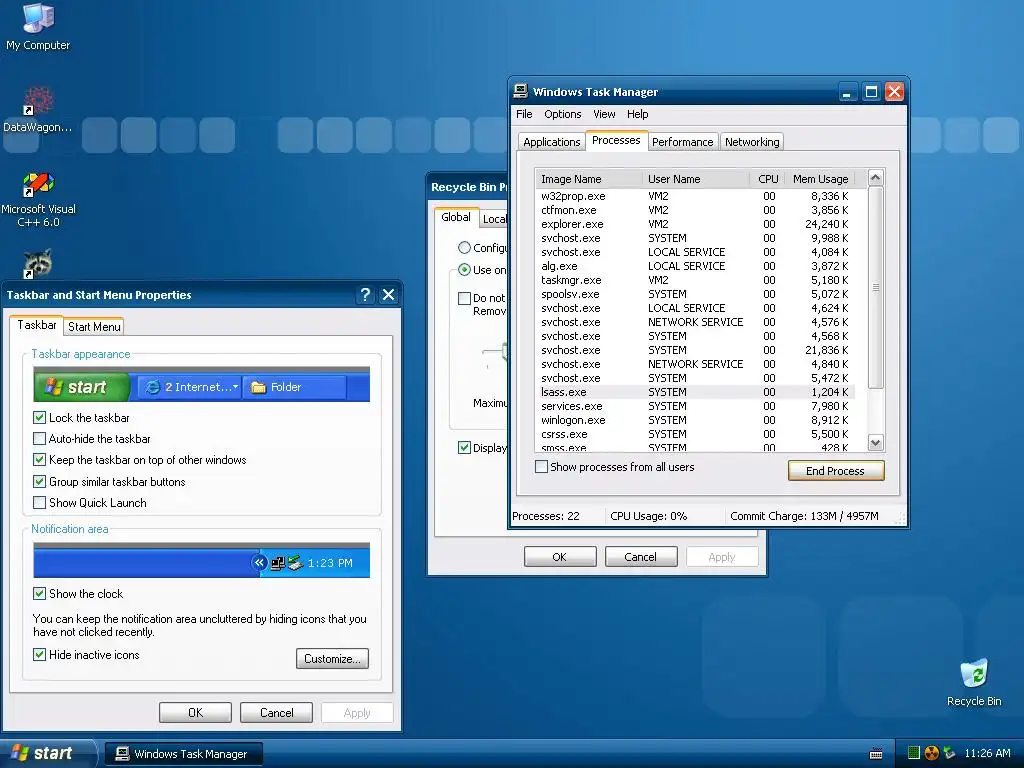Switch to the Performance tab
Image resolution: width=1024 pixels, height=768 pixels.
[x=682, y=142]
